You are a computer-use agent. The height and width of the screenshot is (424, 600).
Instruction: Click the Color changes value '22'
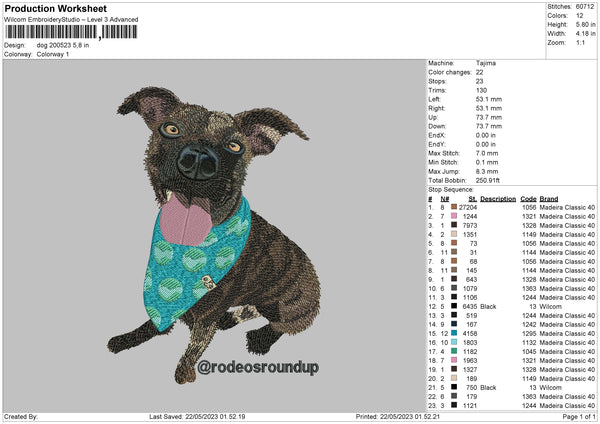pos(479,72)
